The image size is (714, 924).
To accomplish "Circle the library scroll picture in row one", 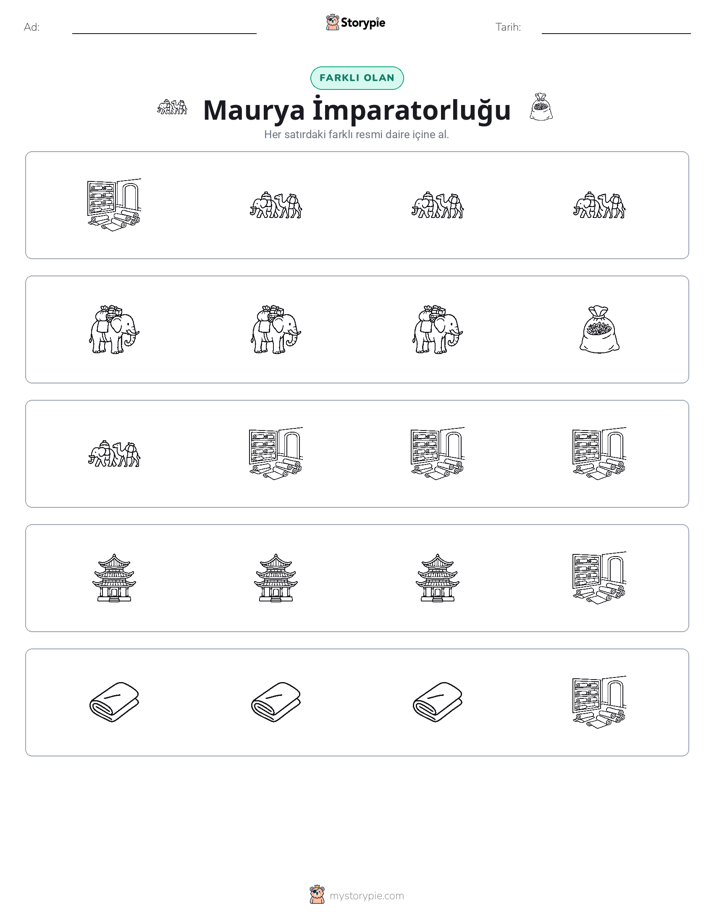I will 114,204.
